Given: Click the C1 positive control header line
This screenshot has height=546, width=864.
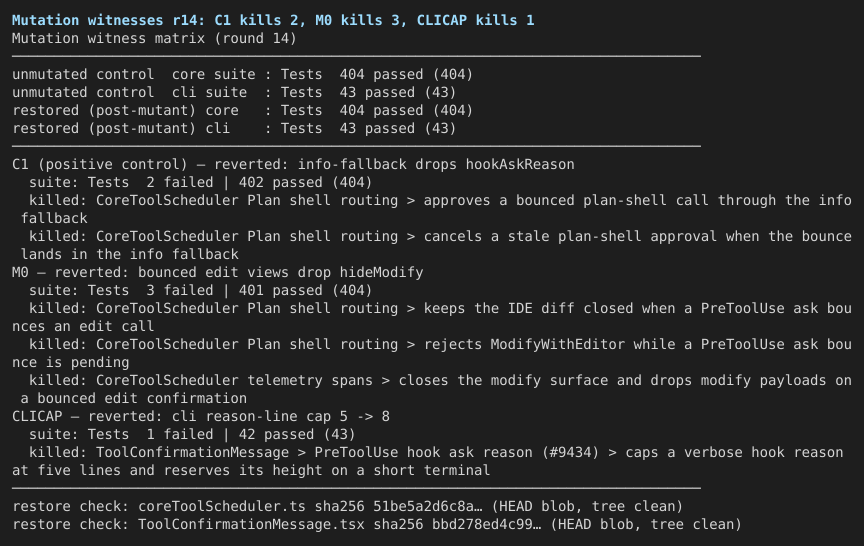Looking at the screenshot, I should pyautogui.click(x=293, y=164).
